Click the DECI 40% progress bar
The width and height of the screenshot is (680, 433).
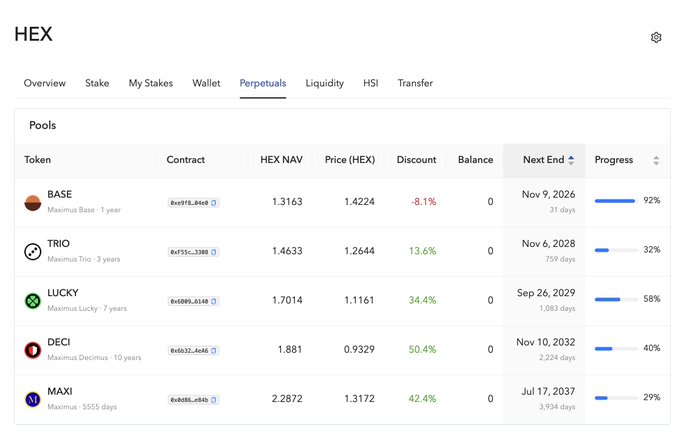pyautogui.click(x=616, y=348)
